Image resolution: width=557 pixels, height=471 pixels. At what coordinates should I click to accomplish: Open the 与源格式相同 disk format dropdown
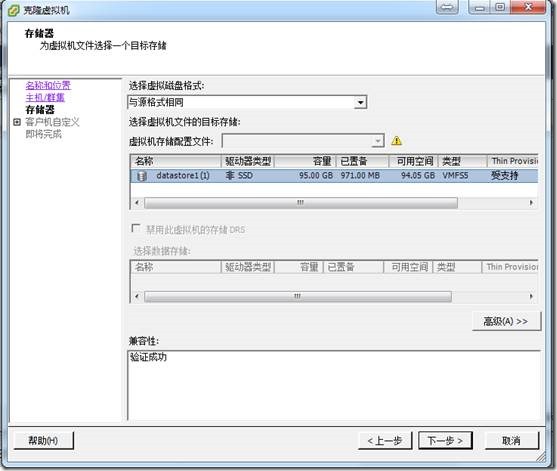[360, 103]
